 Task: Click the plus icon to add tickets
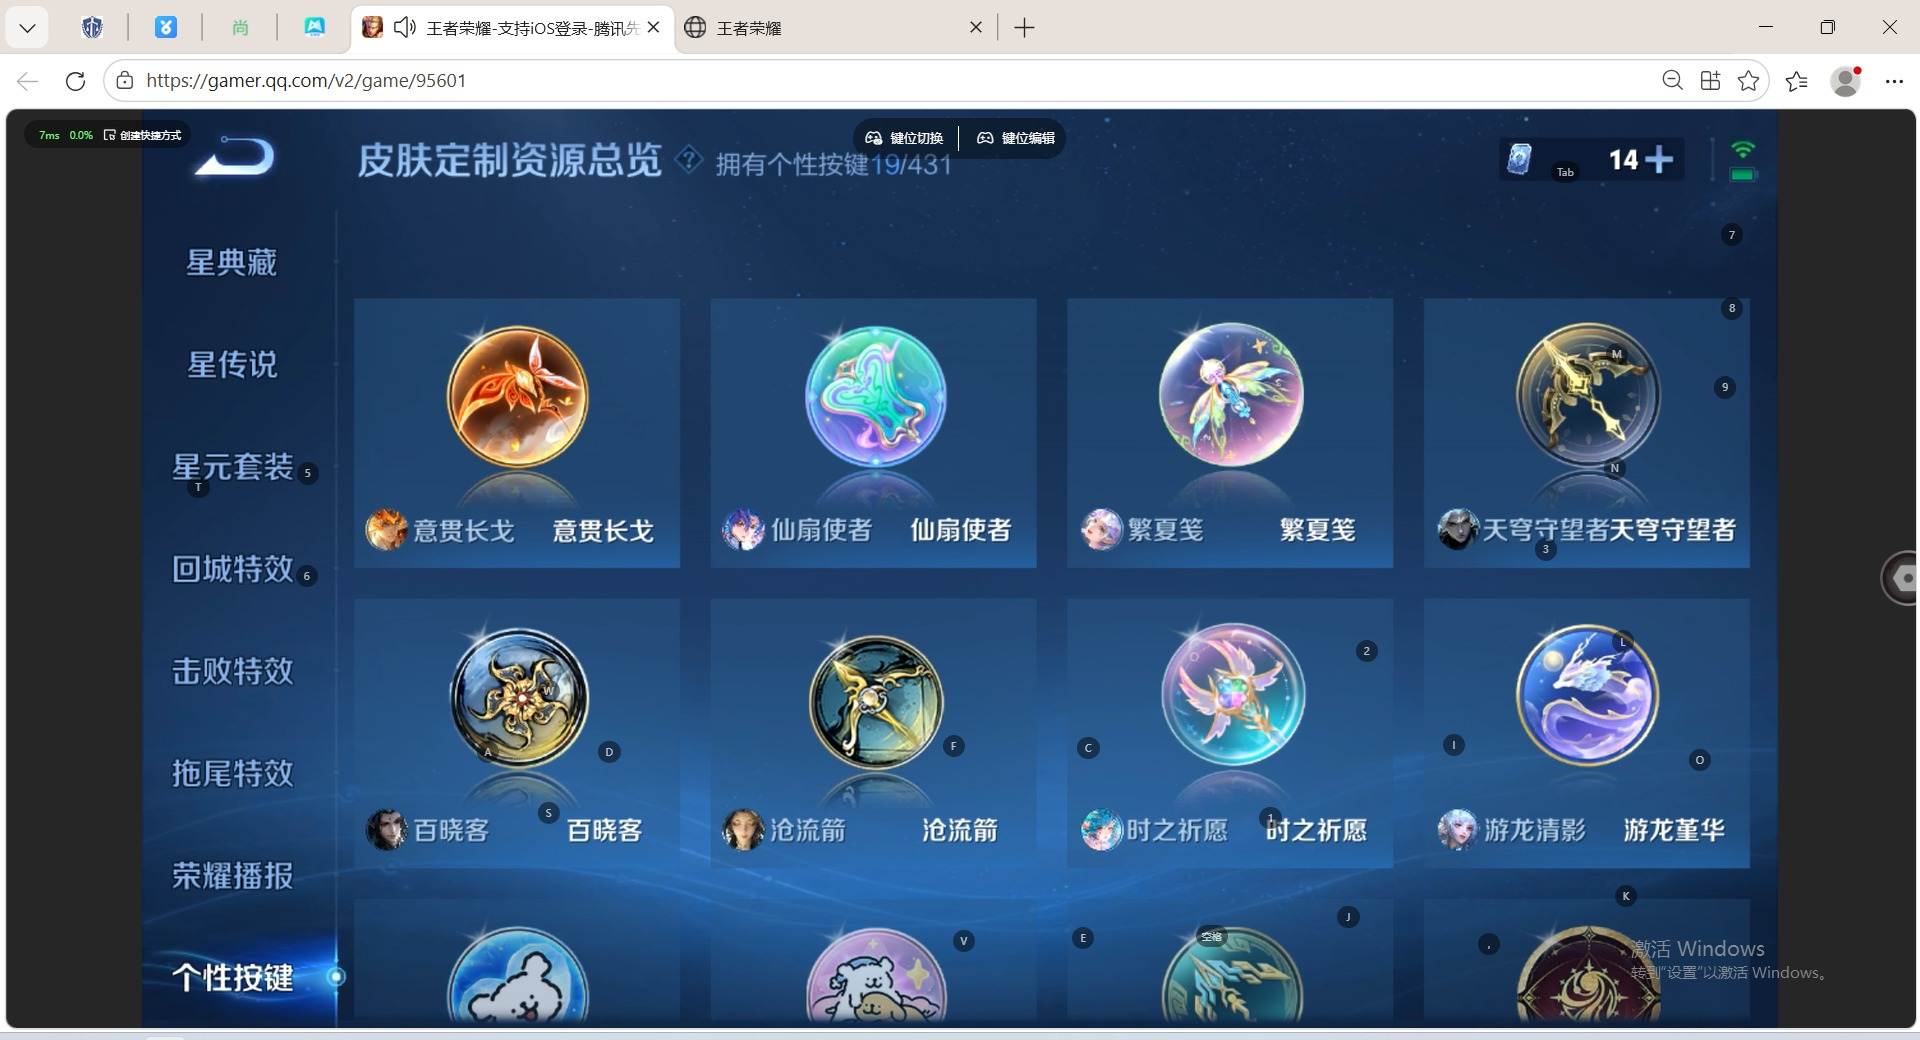pyautogui.click(x=1658, y=159)
